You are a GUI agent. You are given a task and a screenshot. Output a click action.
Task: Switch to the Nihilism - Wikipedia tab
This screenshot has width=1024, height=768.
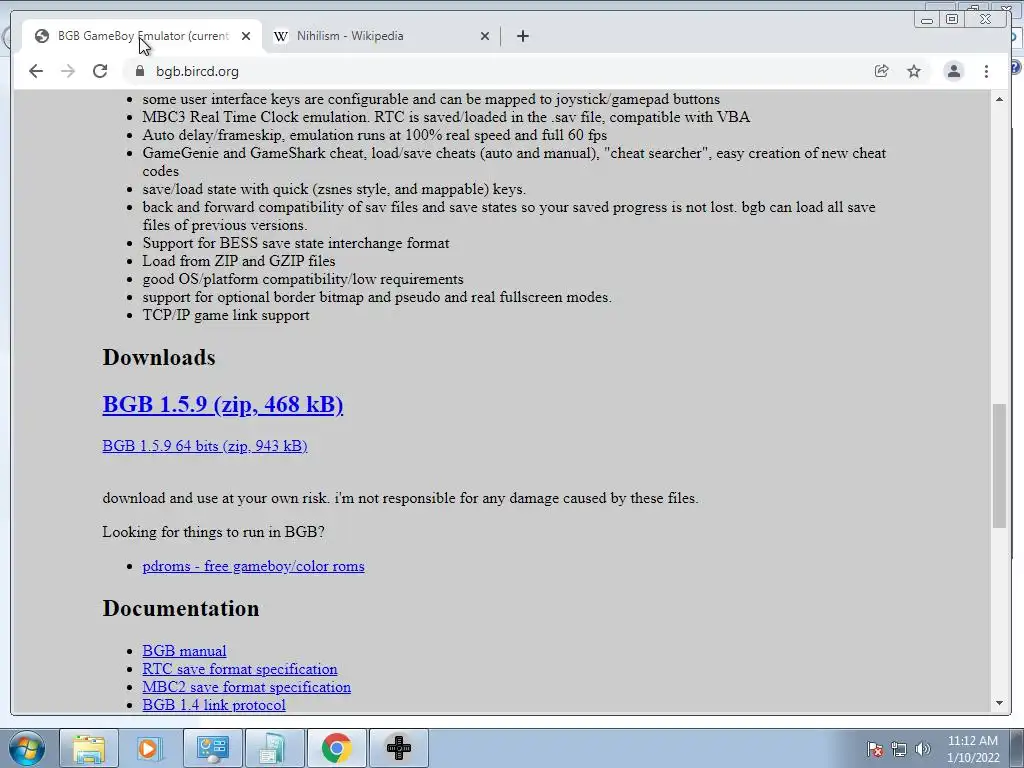click(381, 36)
